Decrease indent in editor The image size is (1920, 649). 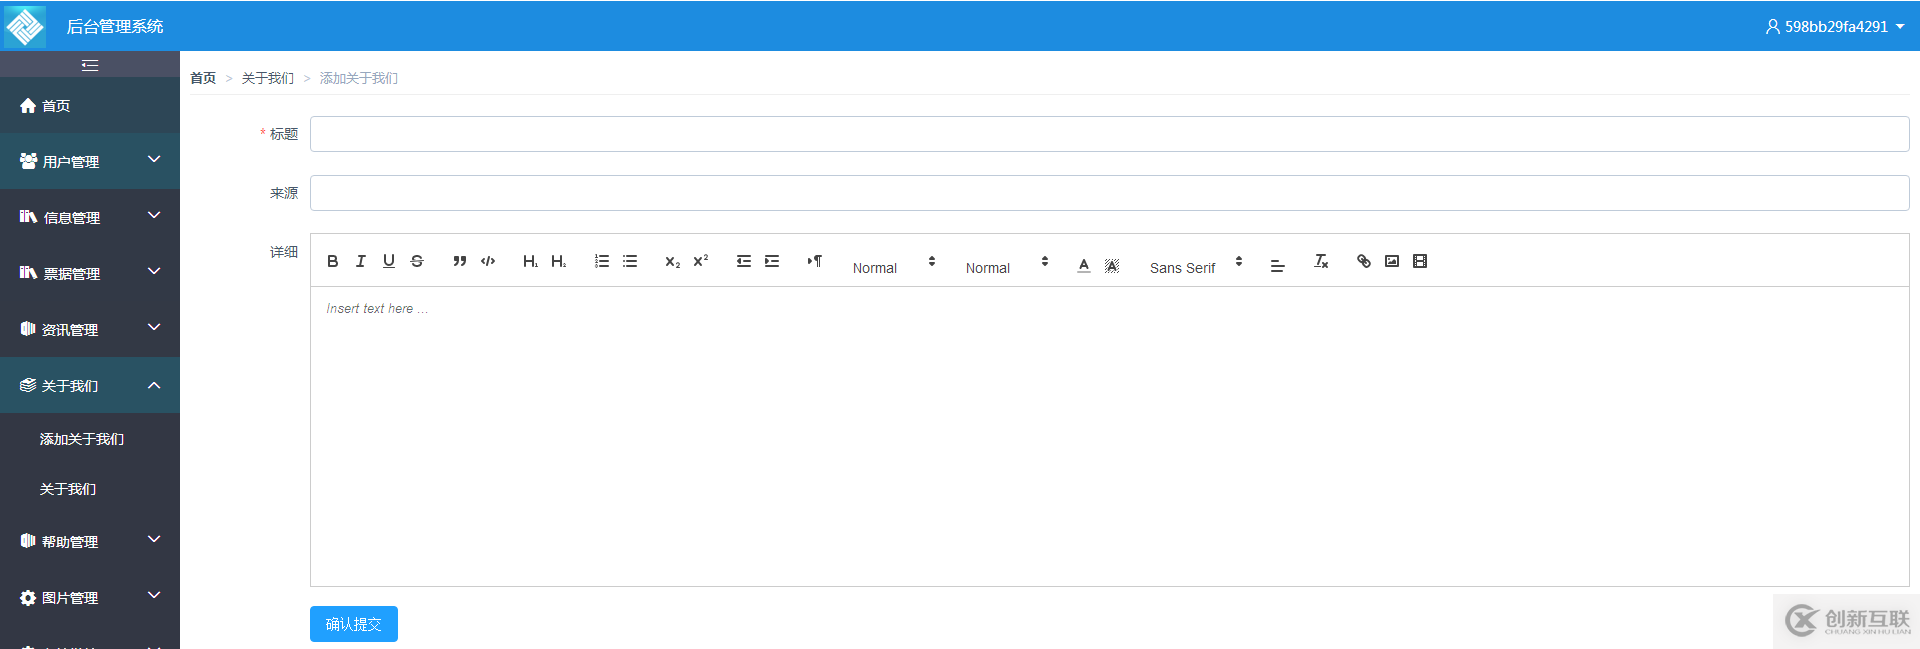pyautogui.click(x=744, y=261)
